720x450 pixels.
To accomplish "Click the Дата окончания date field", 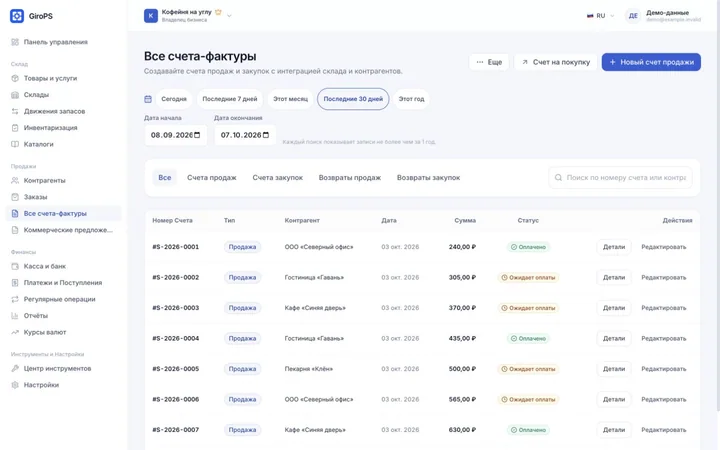I will click(245, 135).
